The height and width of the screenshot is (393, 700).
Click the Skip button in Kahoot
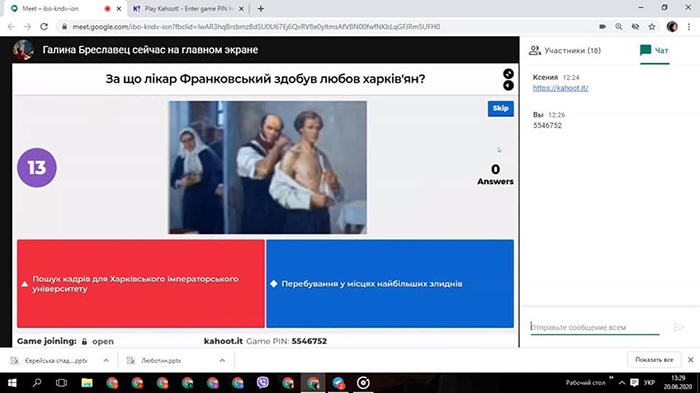(500, 109)
